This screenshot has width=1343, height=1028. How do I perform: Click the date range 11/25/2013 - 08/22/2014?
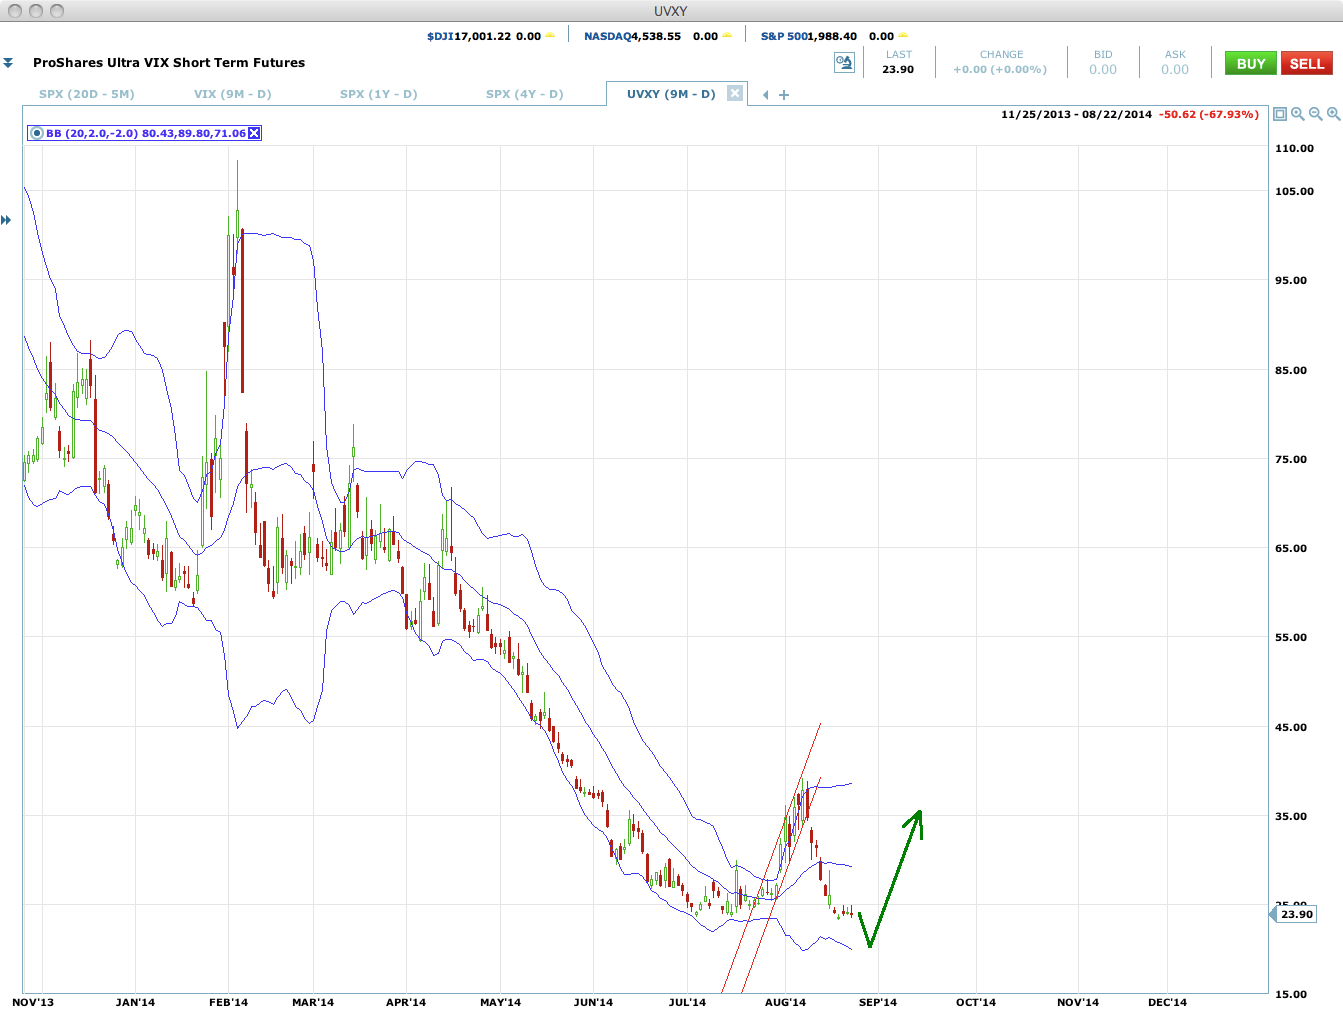click(1076, 114)
